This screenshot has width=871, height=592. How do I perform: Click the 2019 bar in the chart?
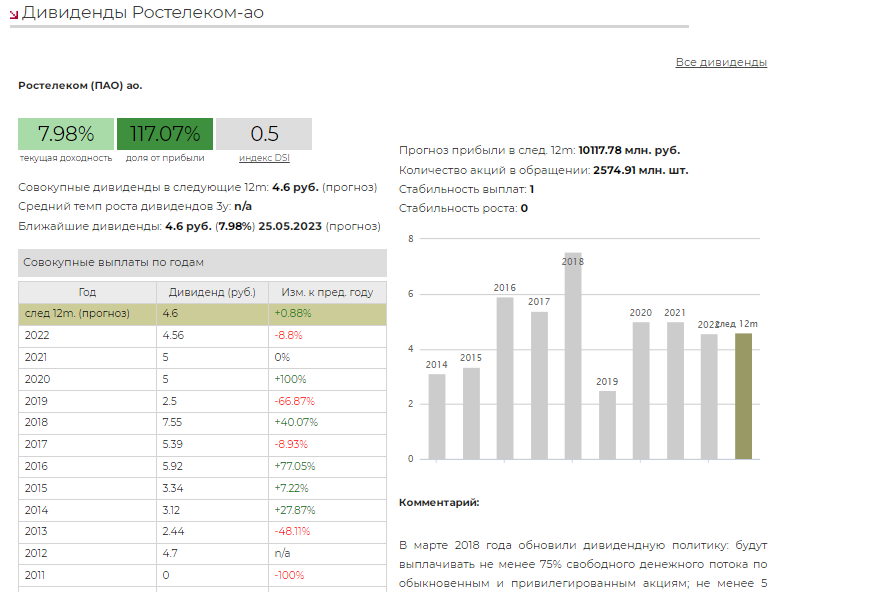tap(607, 425)
